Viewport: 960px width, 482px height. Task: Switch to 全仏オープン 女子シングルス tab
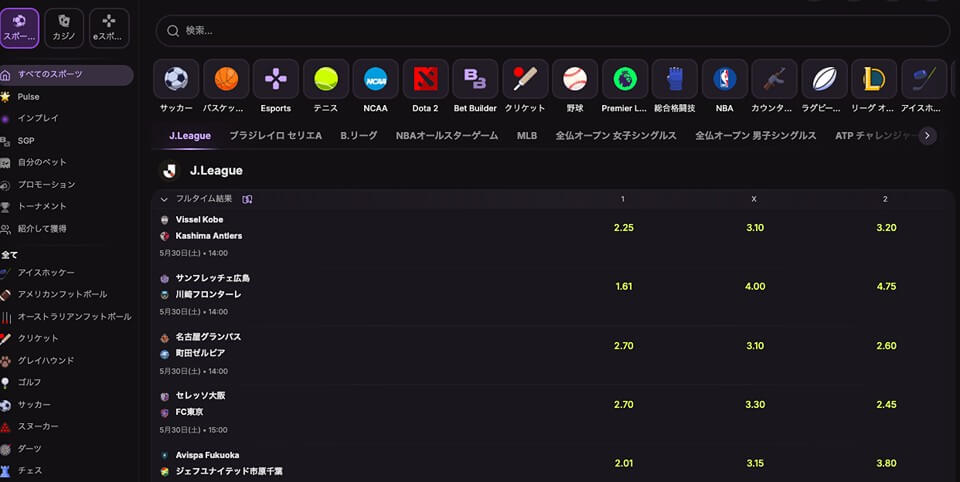(616, 136)
